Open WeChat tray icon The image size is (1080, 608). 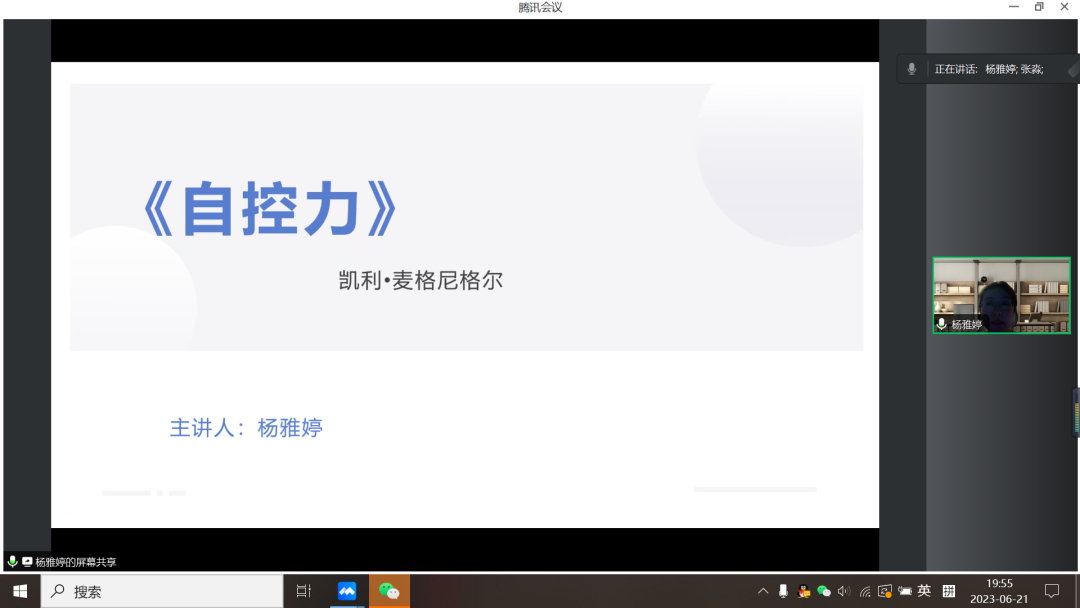[824, 591]
